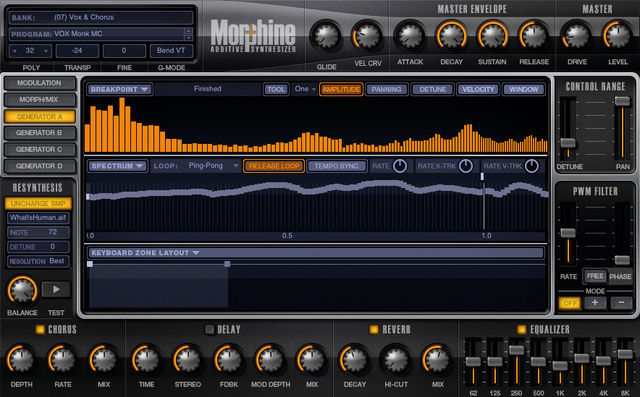Click the Vel Crv knob

click(367, 36)
